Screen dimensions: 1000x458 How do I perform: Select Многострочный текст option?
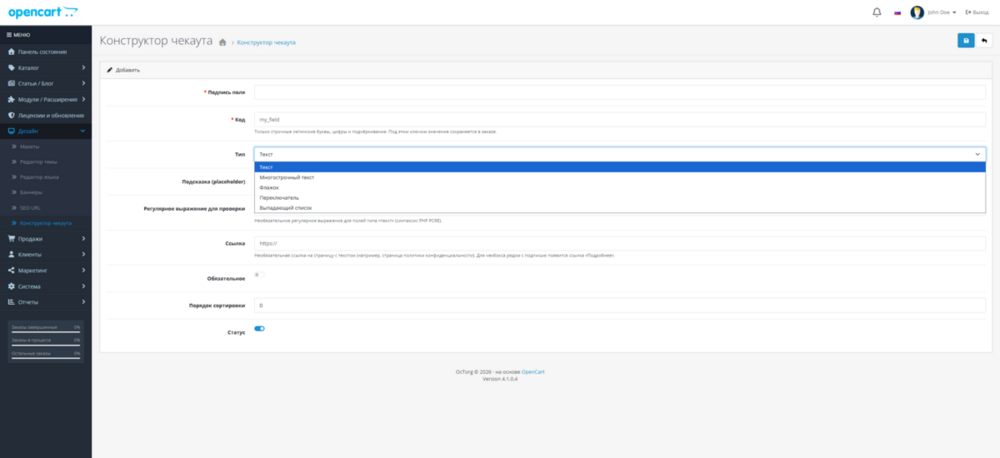[620, 177]
